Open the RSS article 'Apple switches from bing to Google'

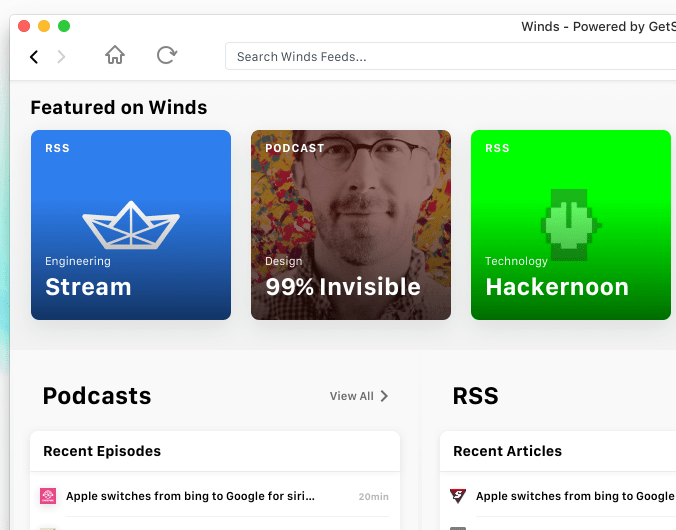[576, 496]
